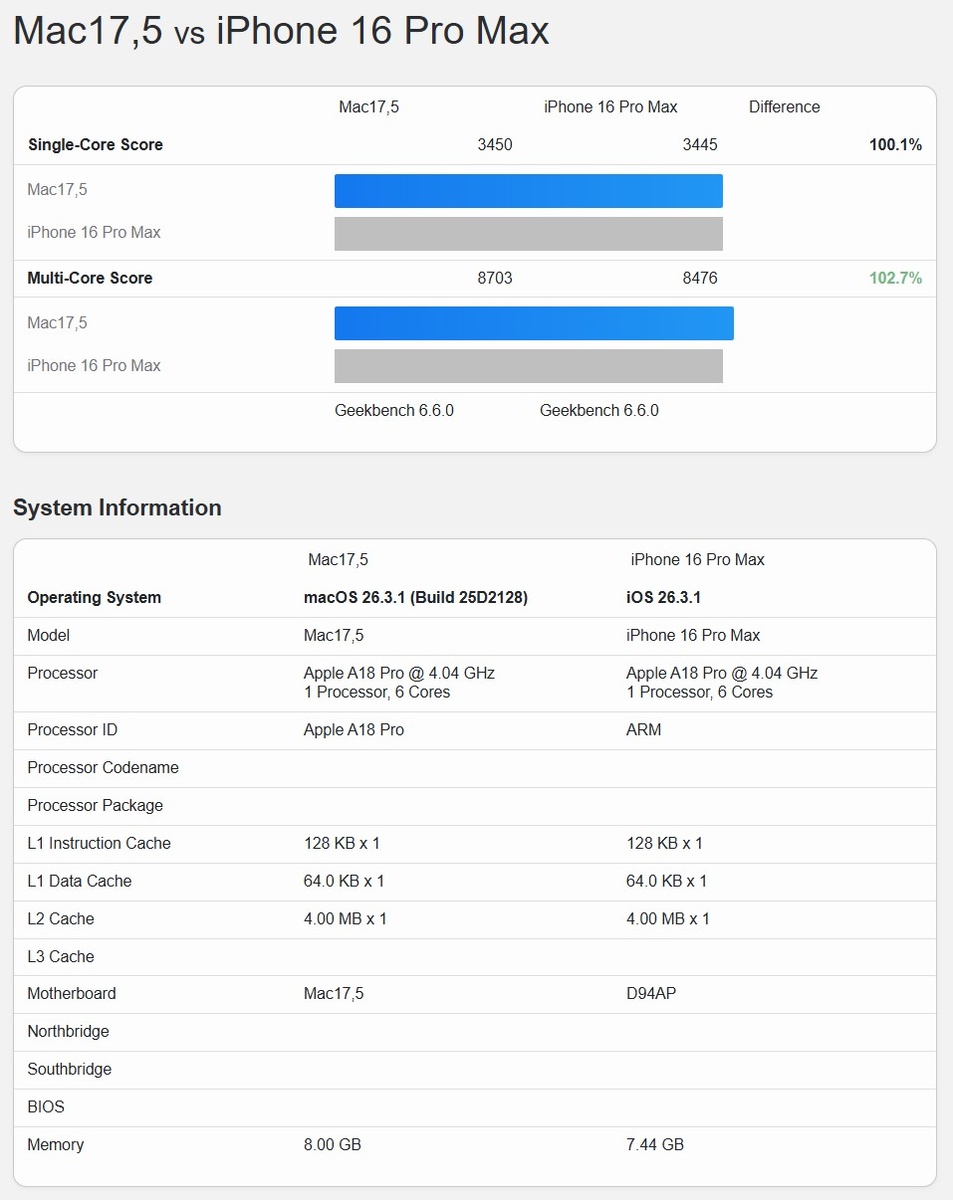Click the multi-core score 8703
Viewport: 953px width, 1200px height.
tap(496, 278)
